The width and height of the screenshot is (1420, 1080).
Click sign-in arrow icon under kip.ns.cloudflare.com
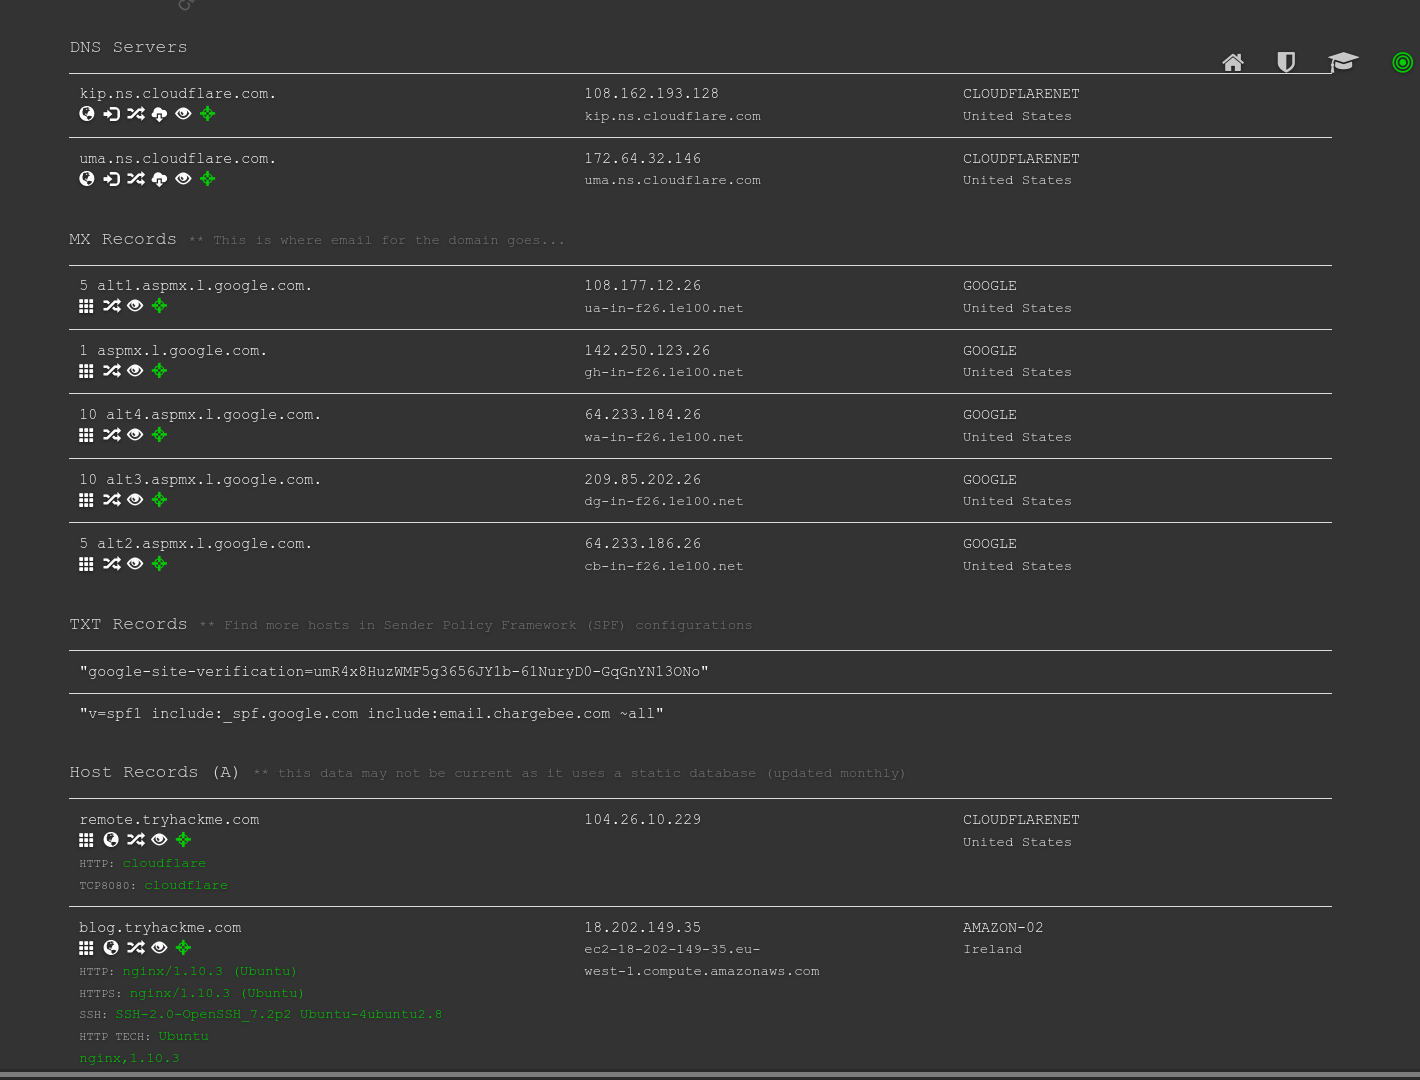coord(111,114)
